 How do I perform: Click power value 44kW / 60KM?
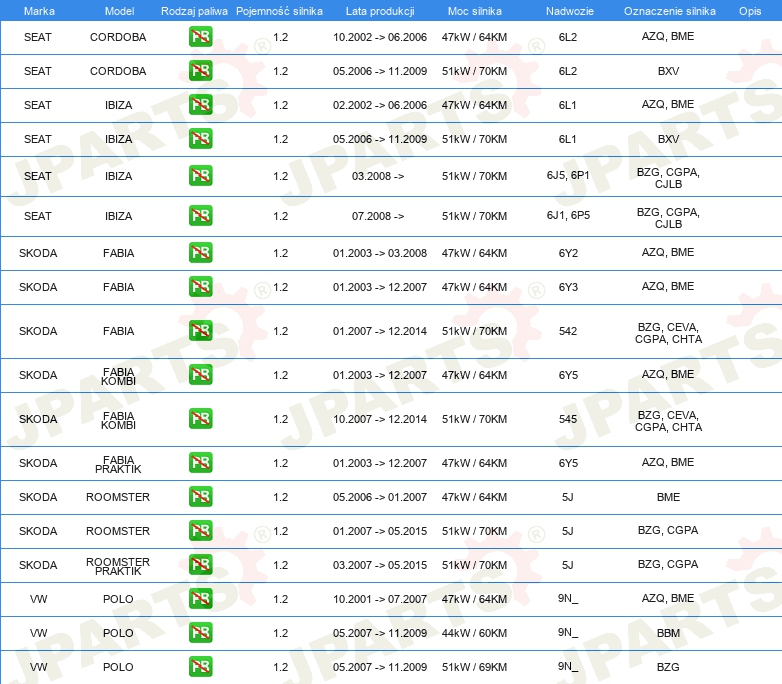(x=474, y=633)
